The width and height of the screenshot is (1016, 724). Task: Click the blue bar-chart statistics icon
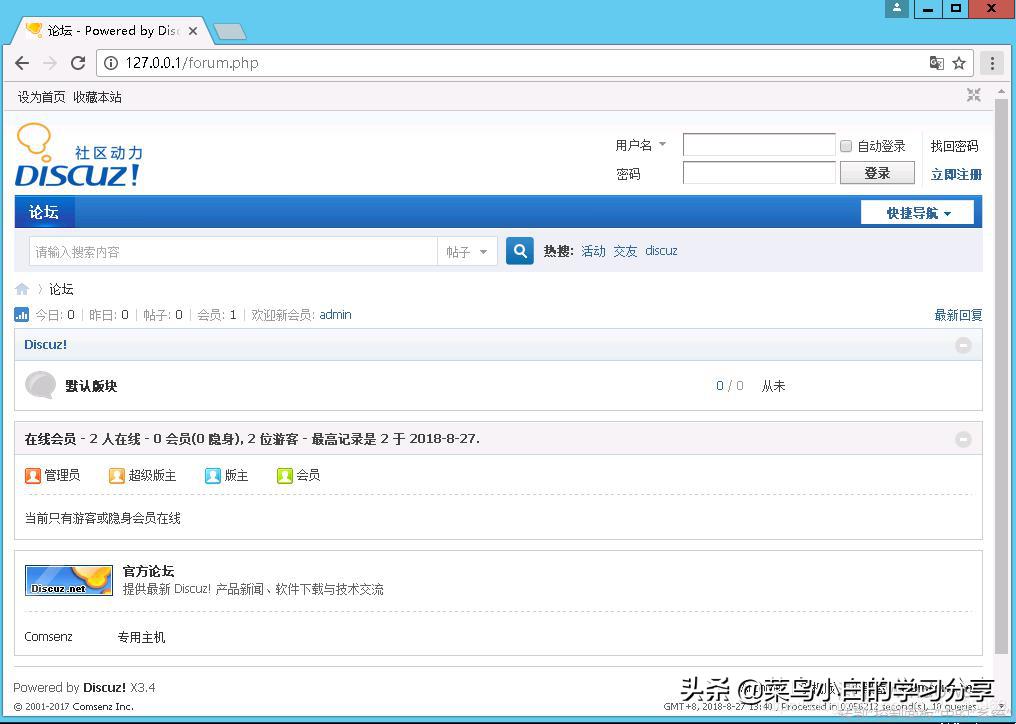(x=21, y=314)
